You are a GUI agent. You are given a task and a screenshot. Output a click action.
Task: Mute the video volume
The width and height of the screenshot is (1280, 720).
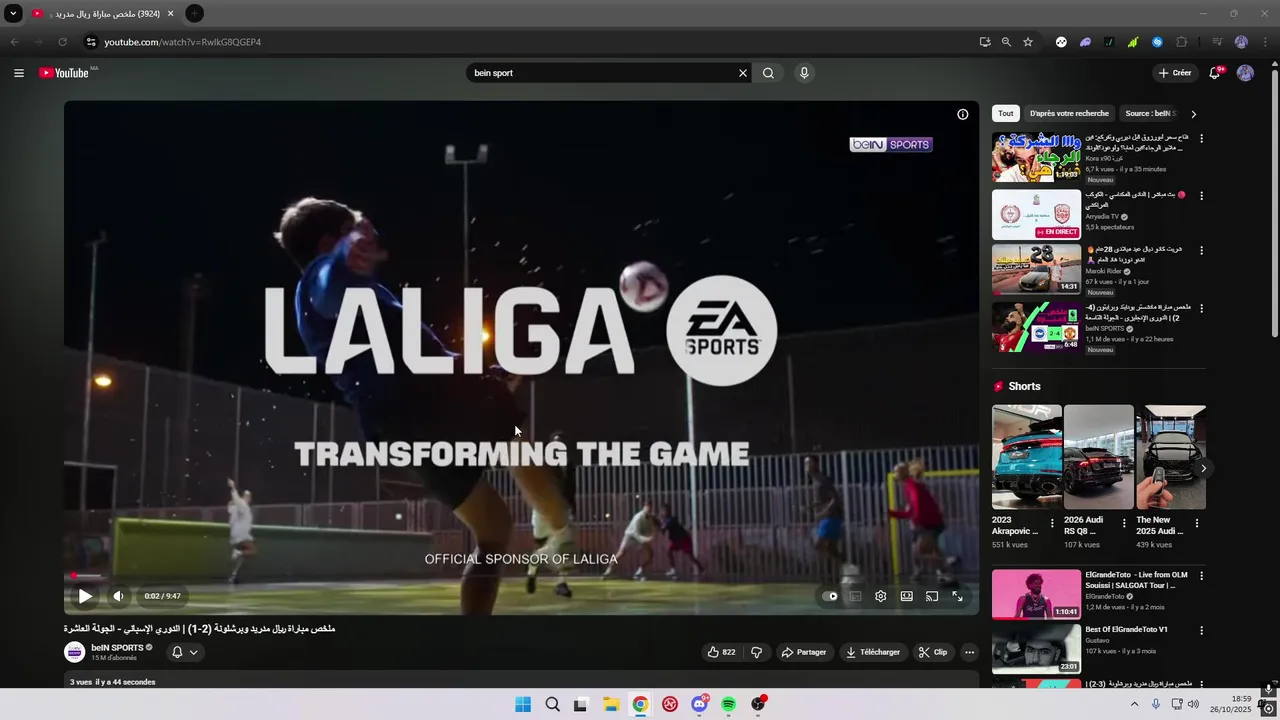click(x=118, y=596)
